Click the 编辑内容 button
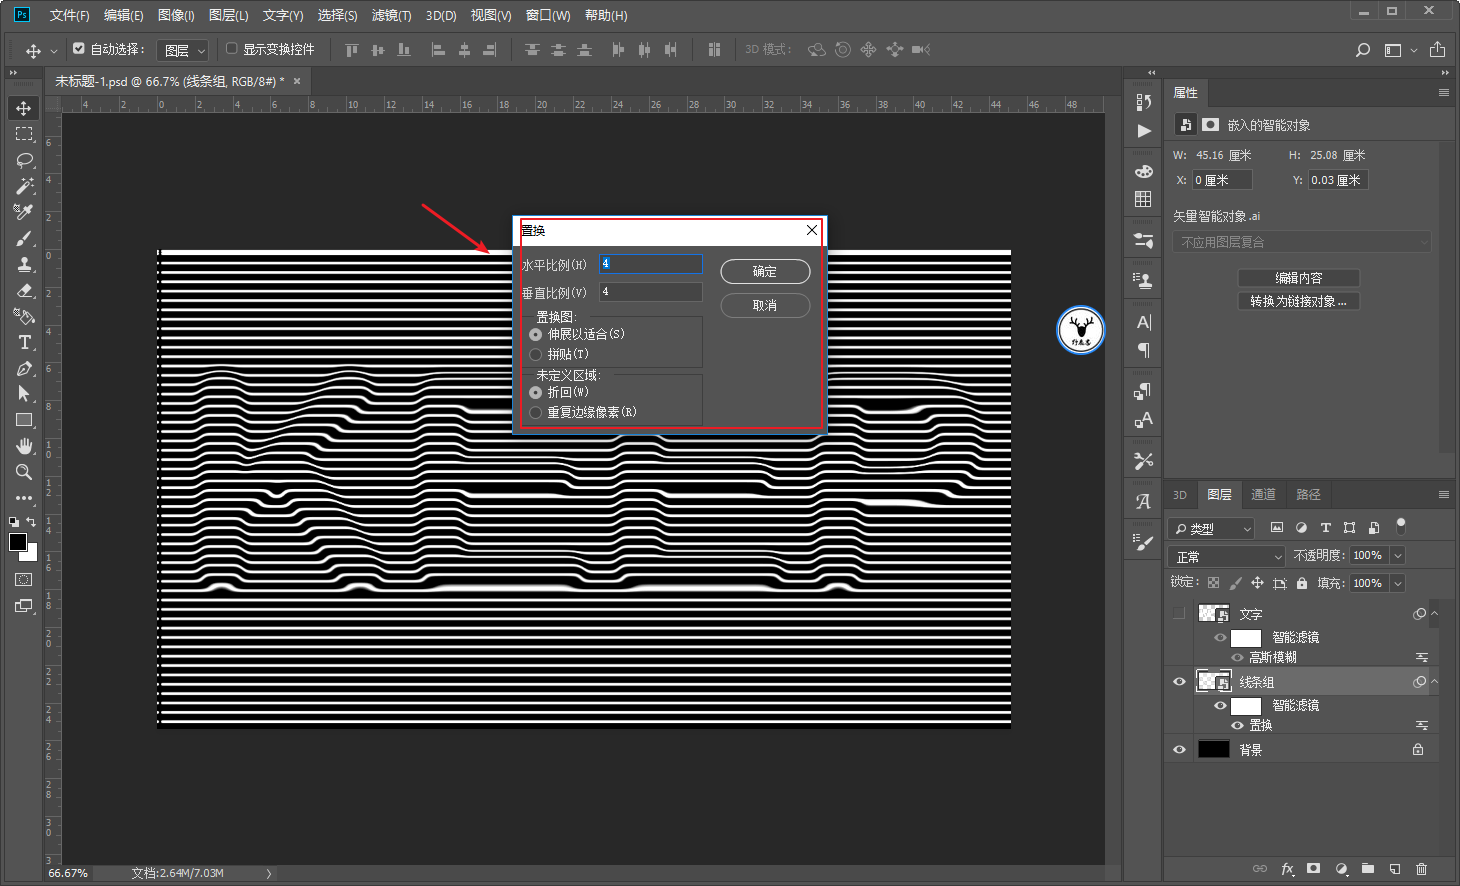 click(x=1298, y=278)
